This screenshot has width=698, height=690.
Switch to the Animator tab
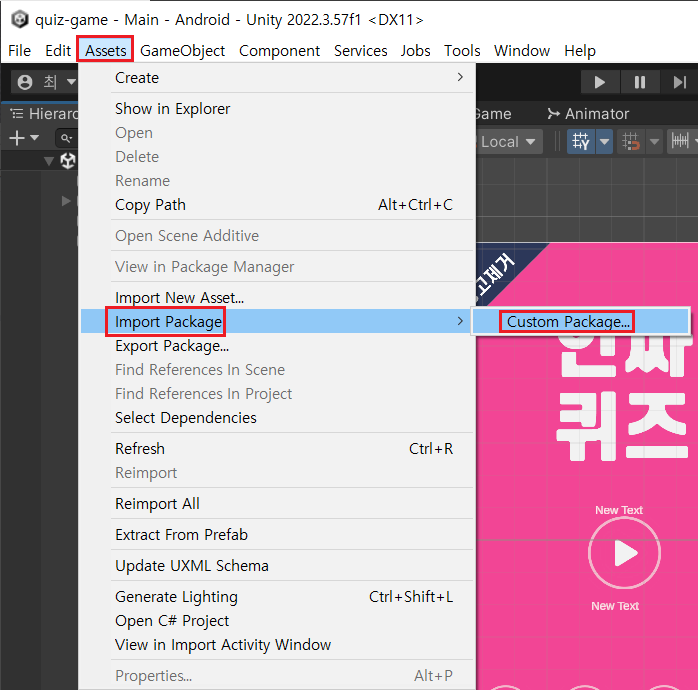pos(588,114)
